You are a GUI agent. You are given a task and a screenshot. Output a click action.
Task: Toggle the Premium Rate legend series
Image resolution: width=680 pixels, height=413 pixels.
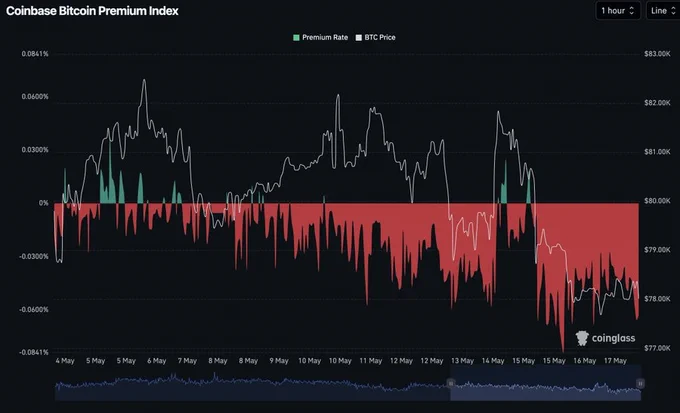click(320, 37)
